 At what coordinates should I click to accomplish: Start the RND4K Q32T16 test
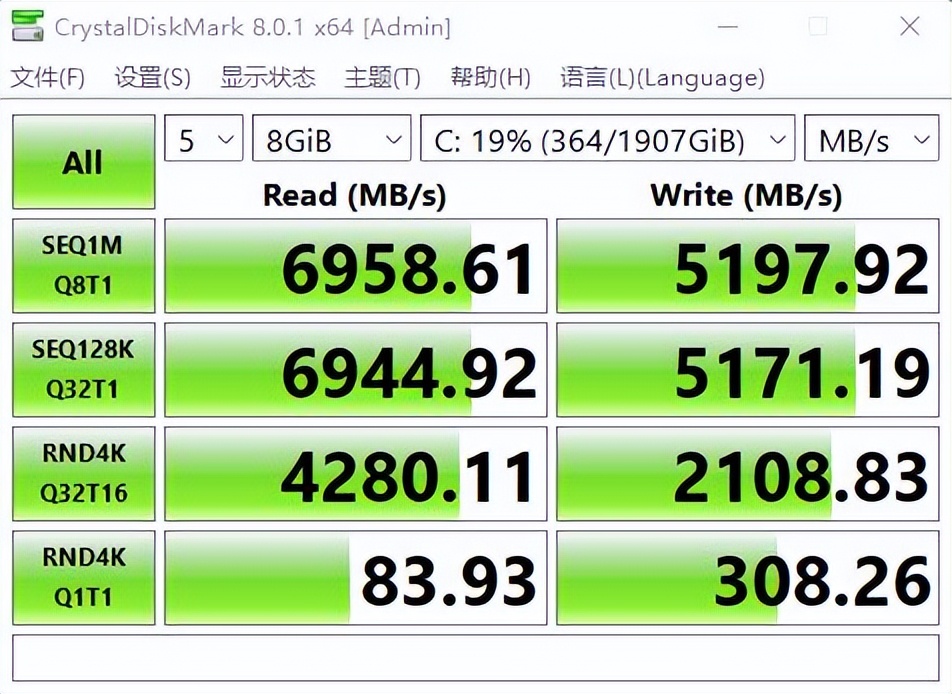tap(84, 474)
